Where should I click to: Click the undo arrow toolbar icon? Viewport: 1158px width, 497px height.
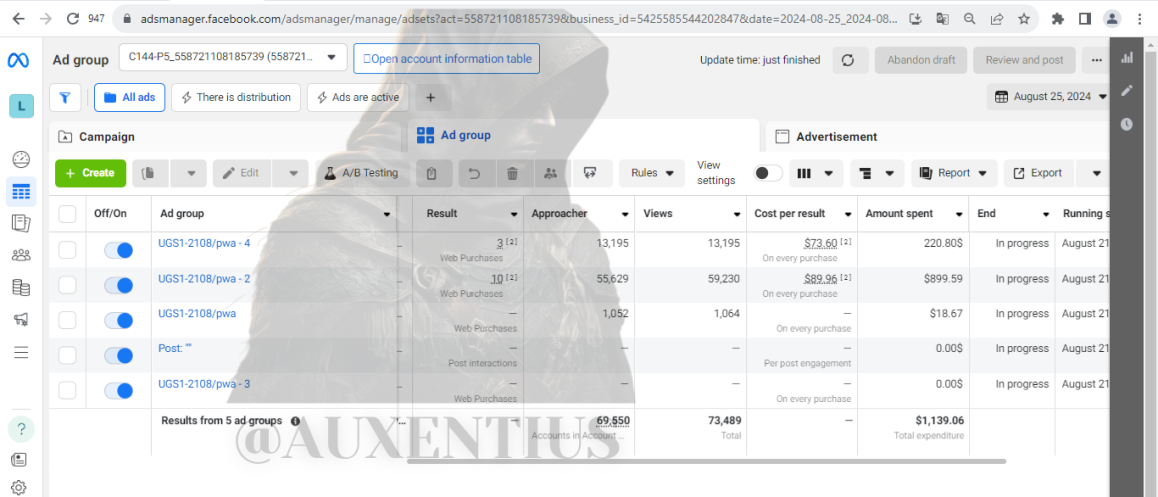(473, 173)
